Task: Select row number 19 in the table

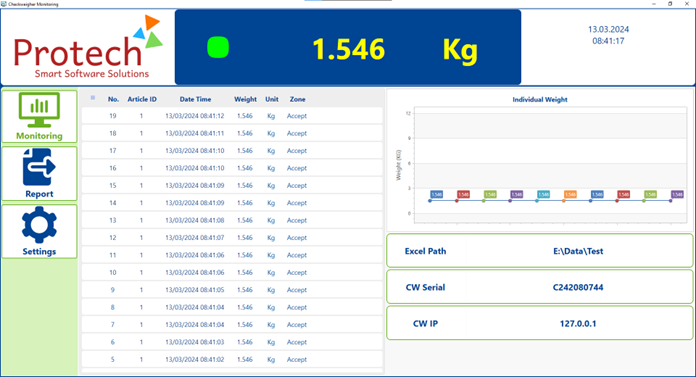Action: (x=232, y=116)
